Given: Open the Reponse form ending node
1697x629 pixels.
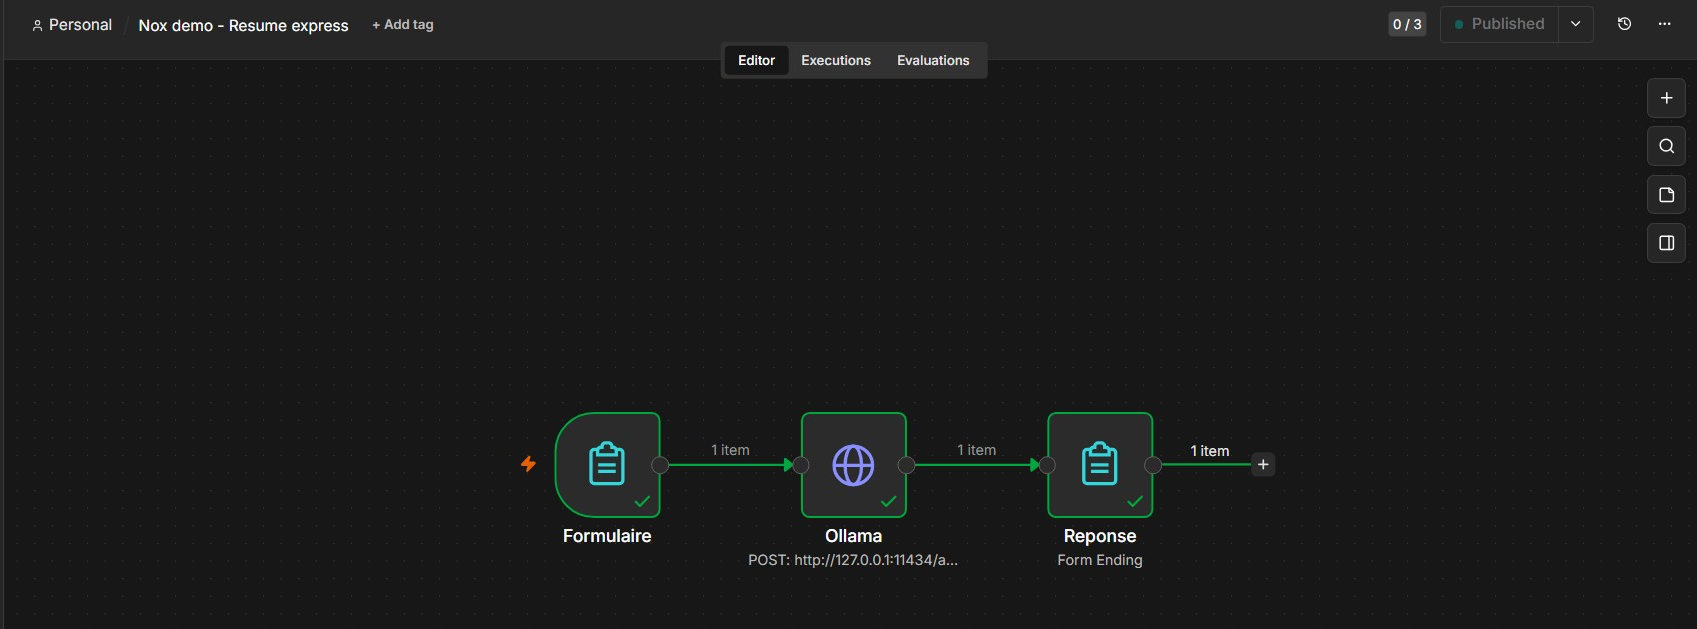Looking at the screenshot, I should point(1100,465).
